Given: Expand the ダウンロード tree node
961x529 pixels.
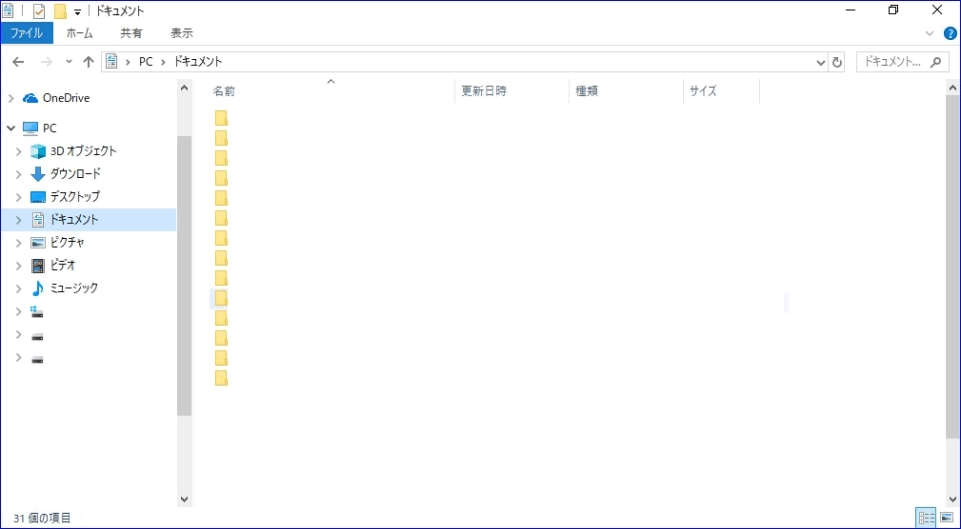Looking at the screenshot, I should pyautogui.click(x=18, y=174).
